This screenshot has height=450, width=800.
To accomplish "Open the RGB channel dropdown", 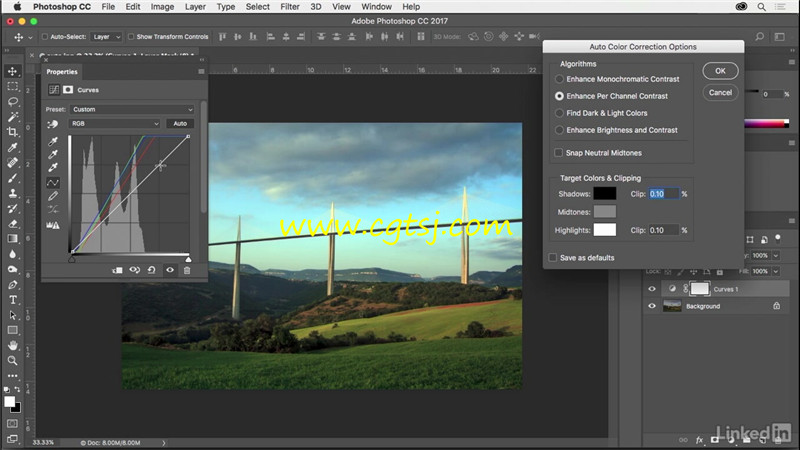I will [x=114, y=123].
